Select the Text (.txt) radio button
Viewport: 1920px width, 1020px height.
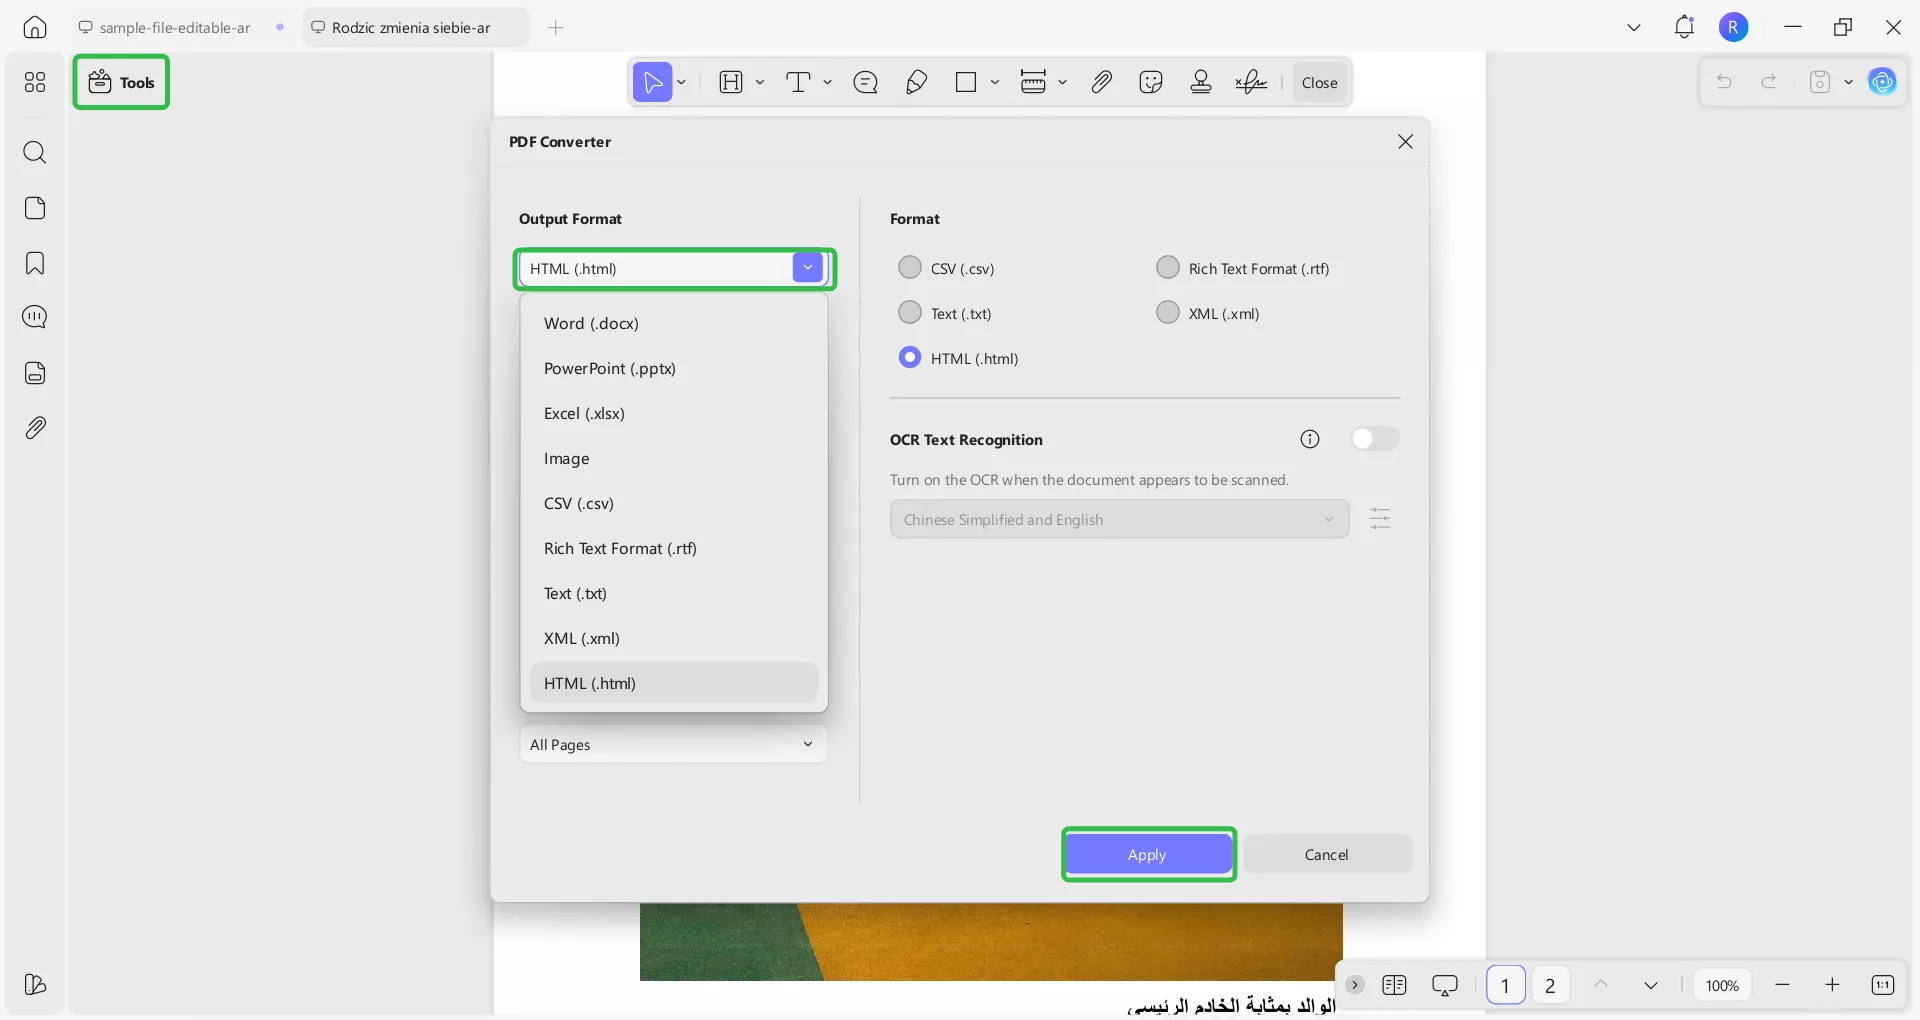(x=910, y=312)
